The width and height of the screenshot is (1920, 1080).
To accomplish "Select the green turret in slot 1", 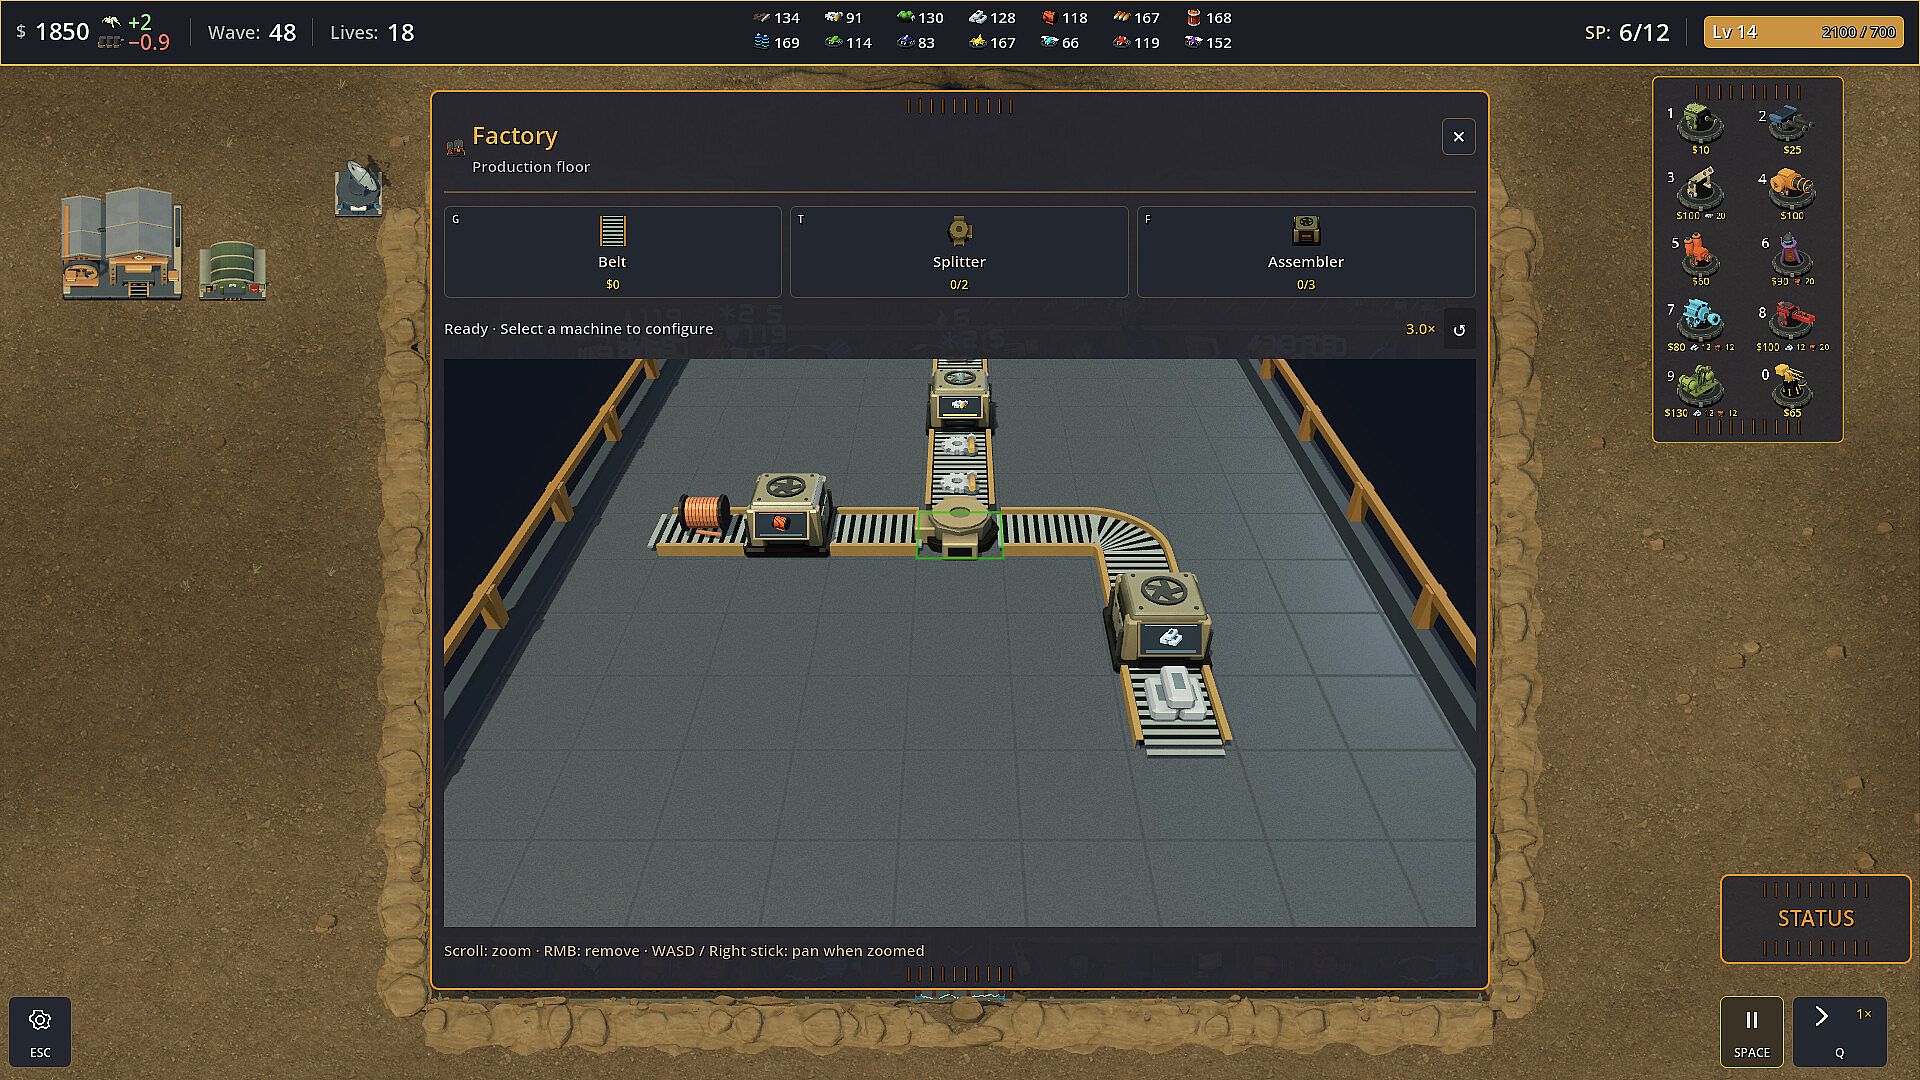I will [1700, 128].
